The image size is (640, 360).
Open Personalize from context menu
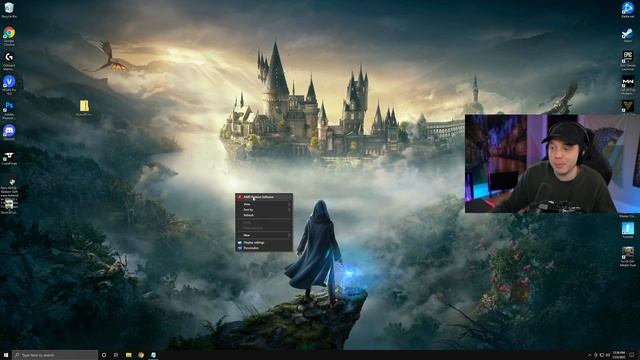[264, 248]
